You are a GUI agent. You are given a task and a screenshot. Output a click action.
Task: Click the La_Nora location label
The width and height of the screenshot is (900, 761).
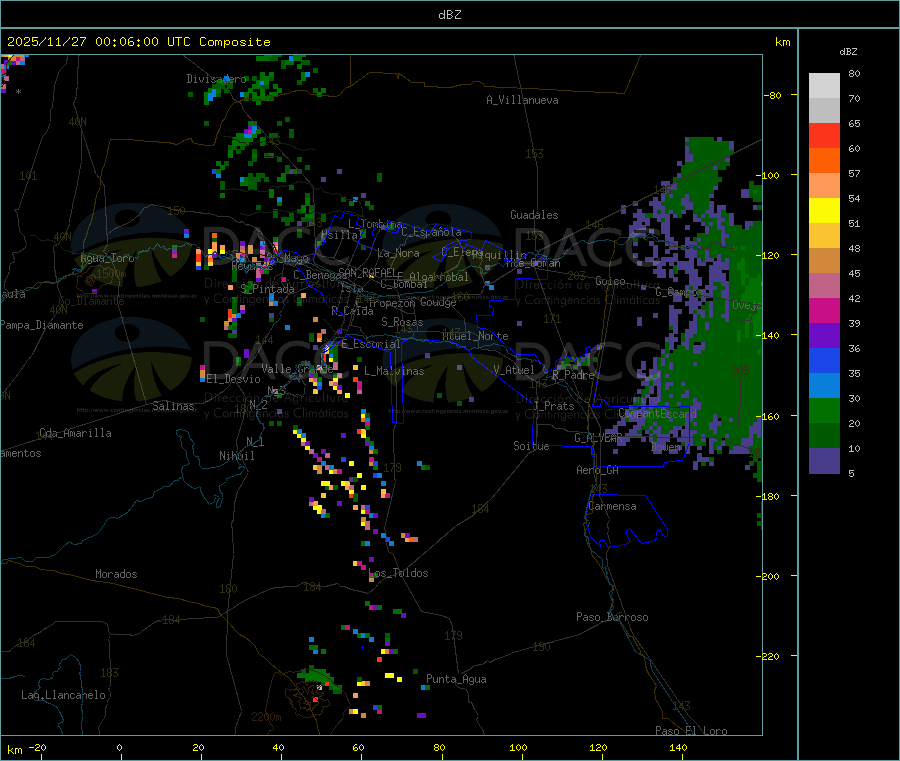point(398,253)
